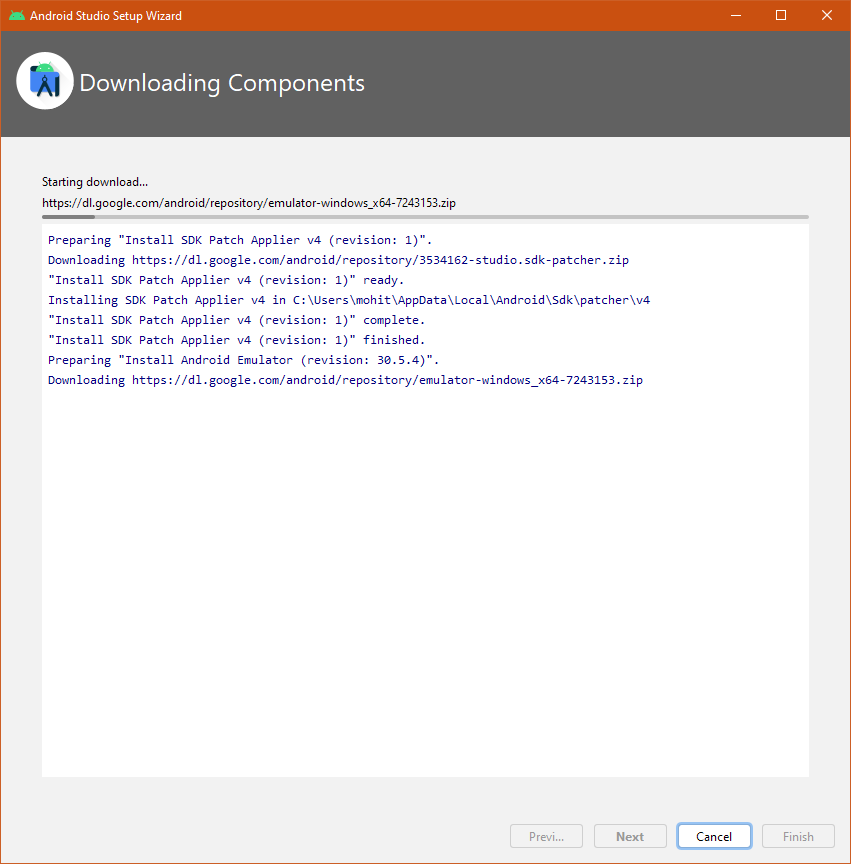
Task: Click the Android icon in the title bar
Action: pyautogui.click(x=17, y=16)
